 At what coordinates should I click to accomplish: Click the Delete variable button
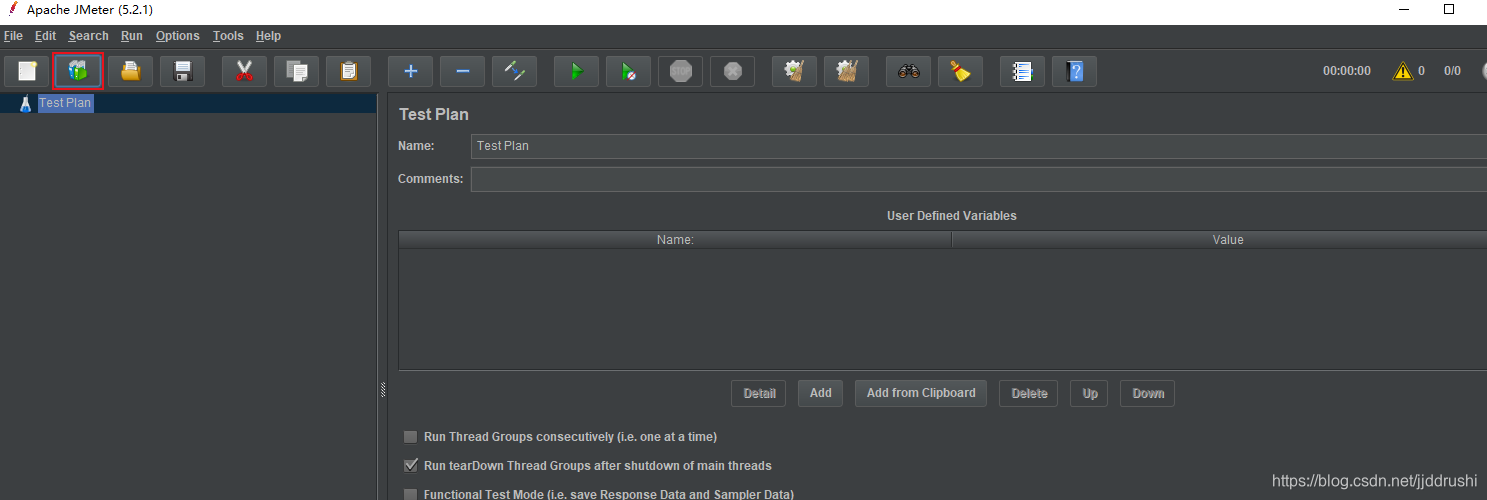point(1029,393)
